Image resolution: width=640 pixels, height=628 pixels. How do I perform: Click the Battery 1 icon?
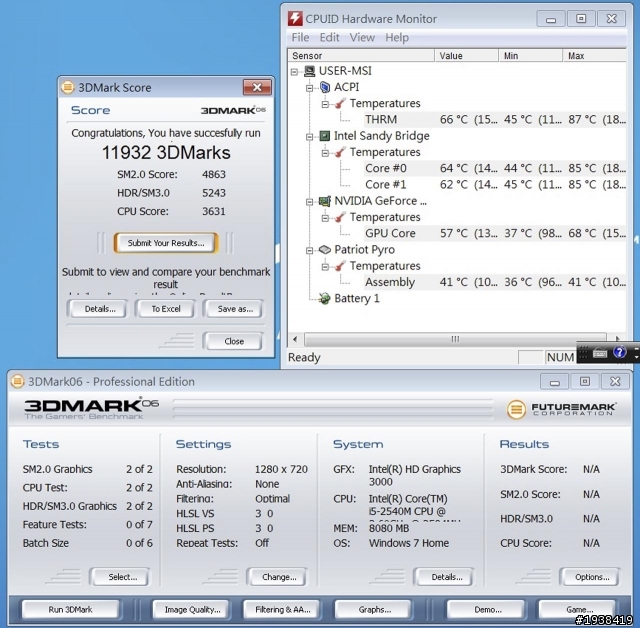(x=325, y=298)
